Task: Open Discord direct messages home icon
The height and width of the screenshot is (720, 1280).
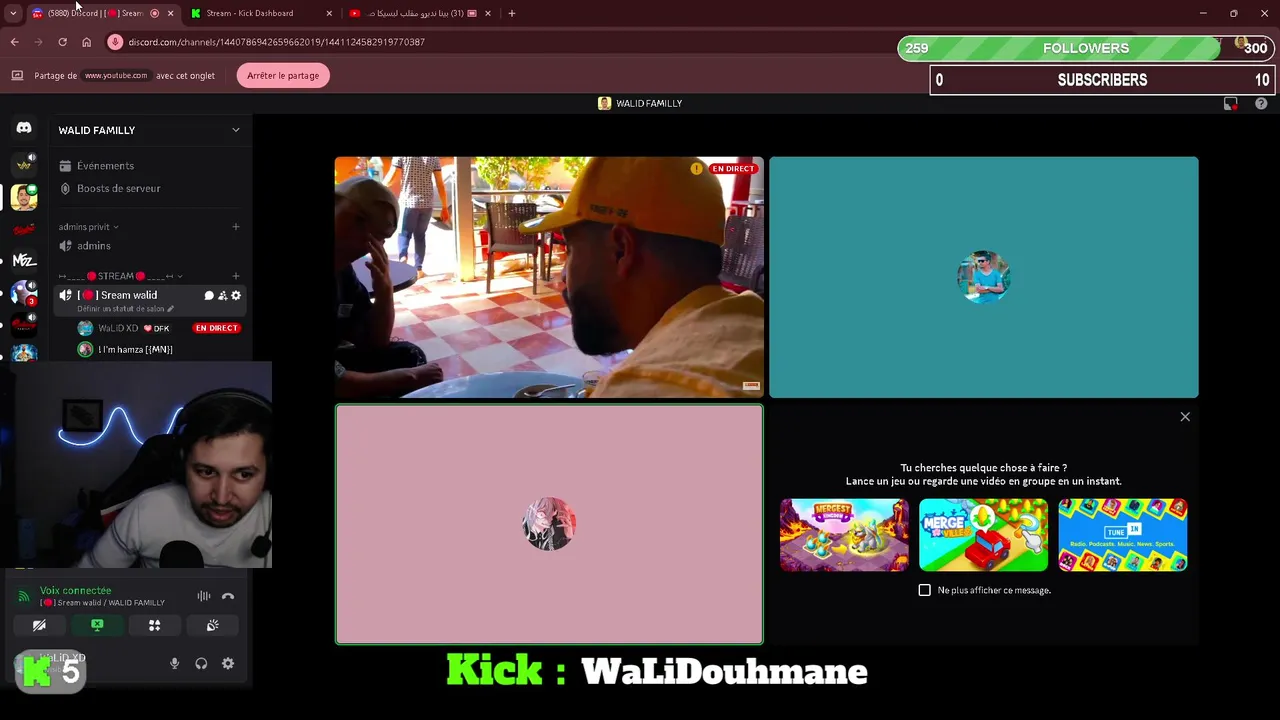Action: [x=24, y=128]
